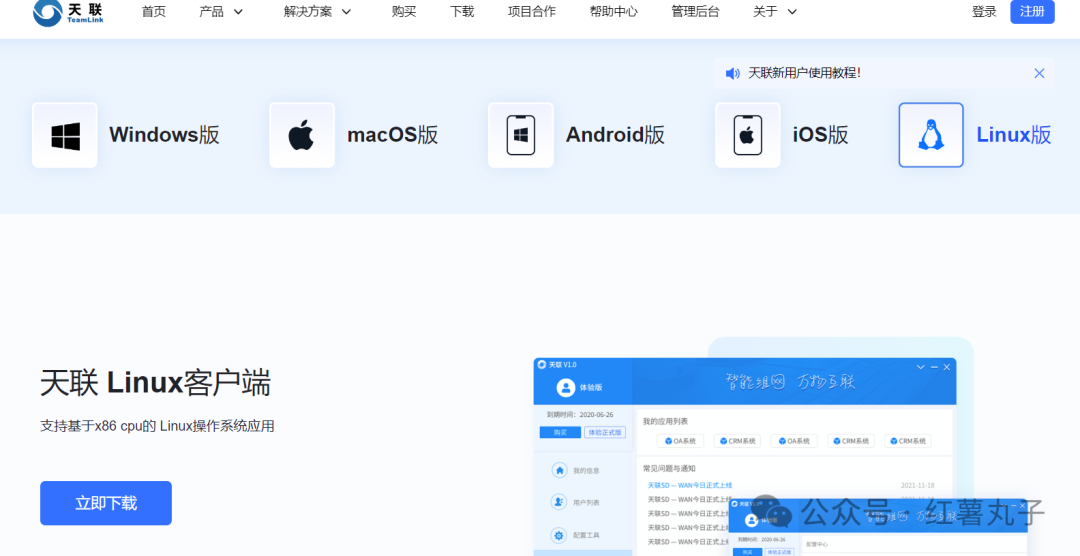
Task: Click the speaker announcement icon
Action: 733,73
